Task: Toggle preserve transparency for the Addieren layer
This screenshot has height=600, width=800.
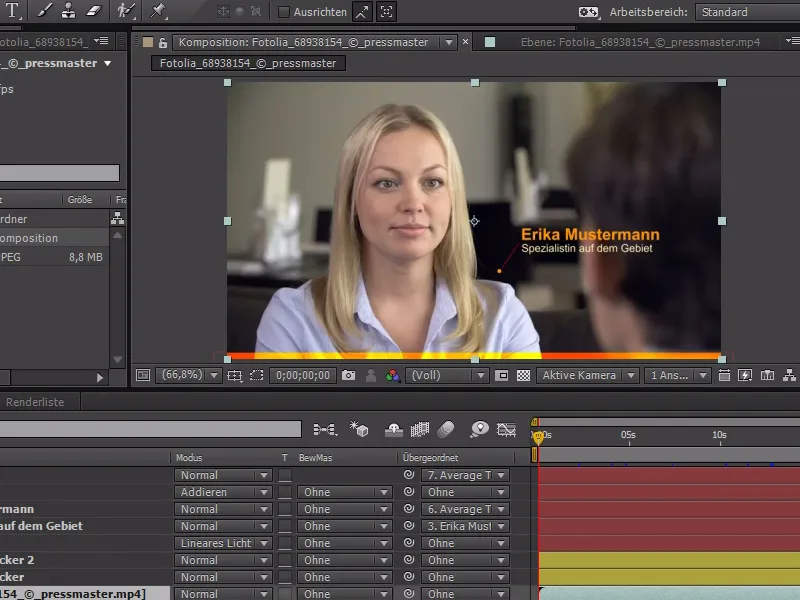Action: point(285,492)
